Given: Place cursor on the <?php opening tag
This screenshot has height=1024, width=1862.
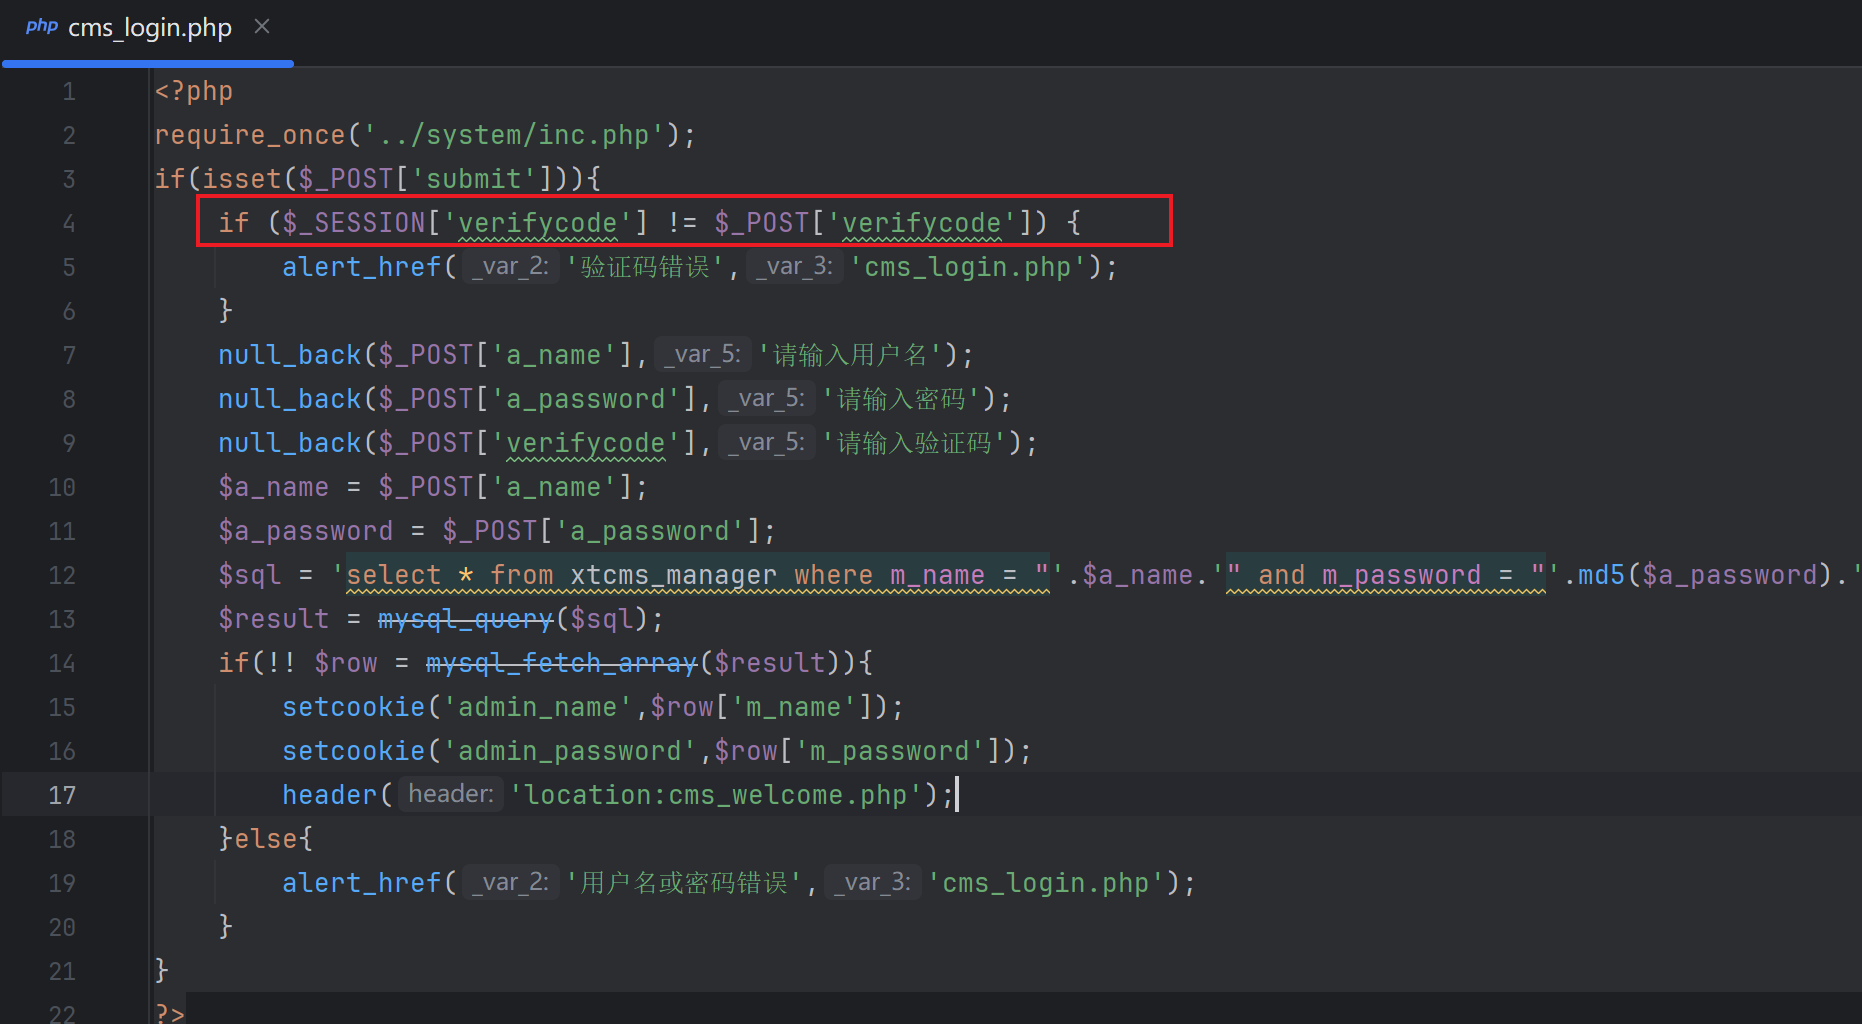Looking at the screenshot, I should pyautogui.click(x=194, y=91).
